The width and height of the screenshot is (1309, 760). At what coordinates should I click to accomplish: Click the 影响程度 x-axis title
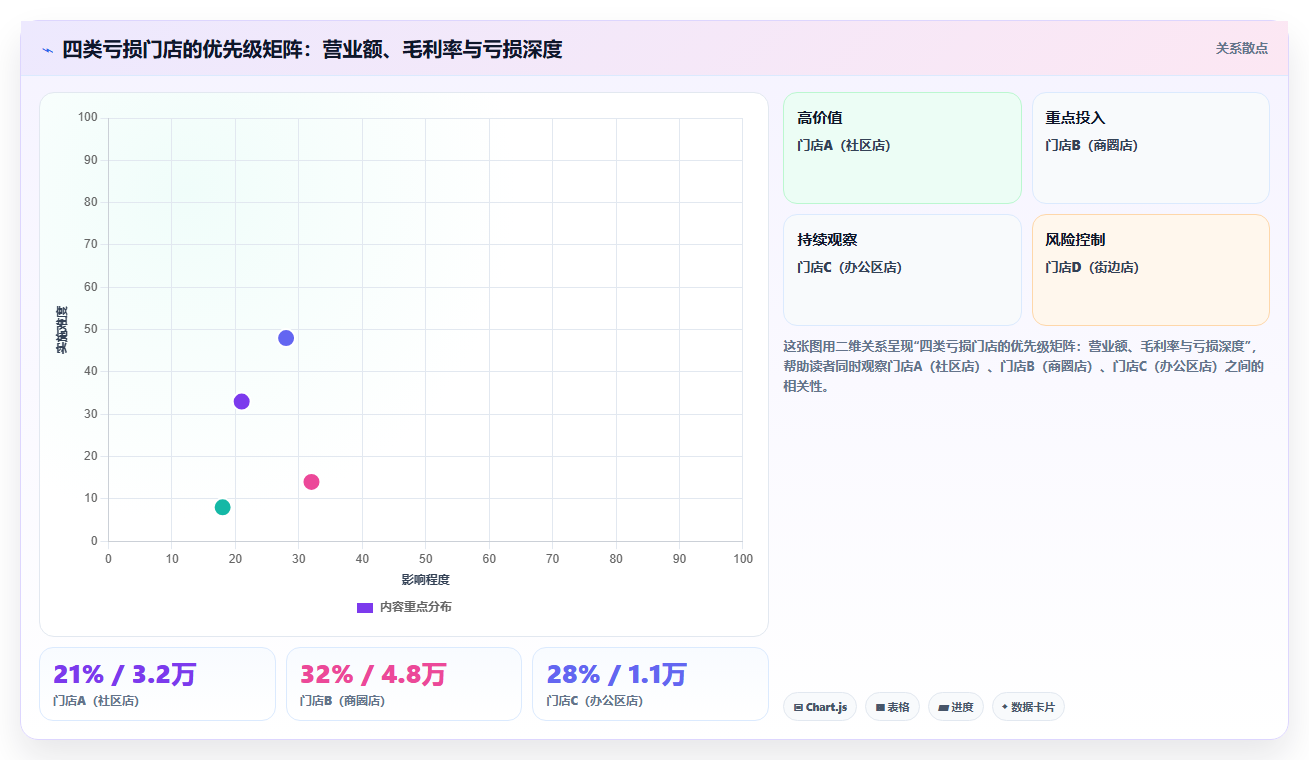(x=425, y=580)
